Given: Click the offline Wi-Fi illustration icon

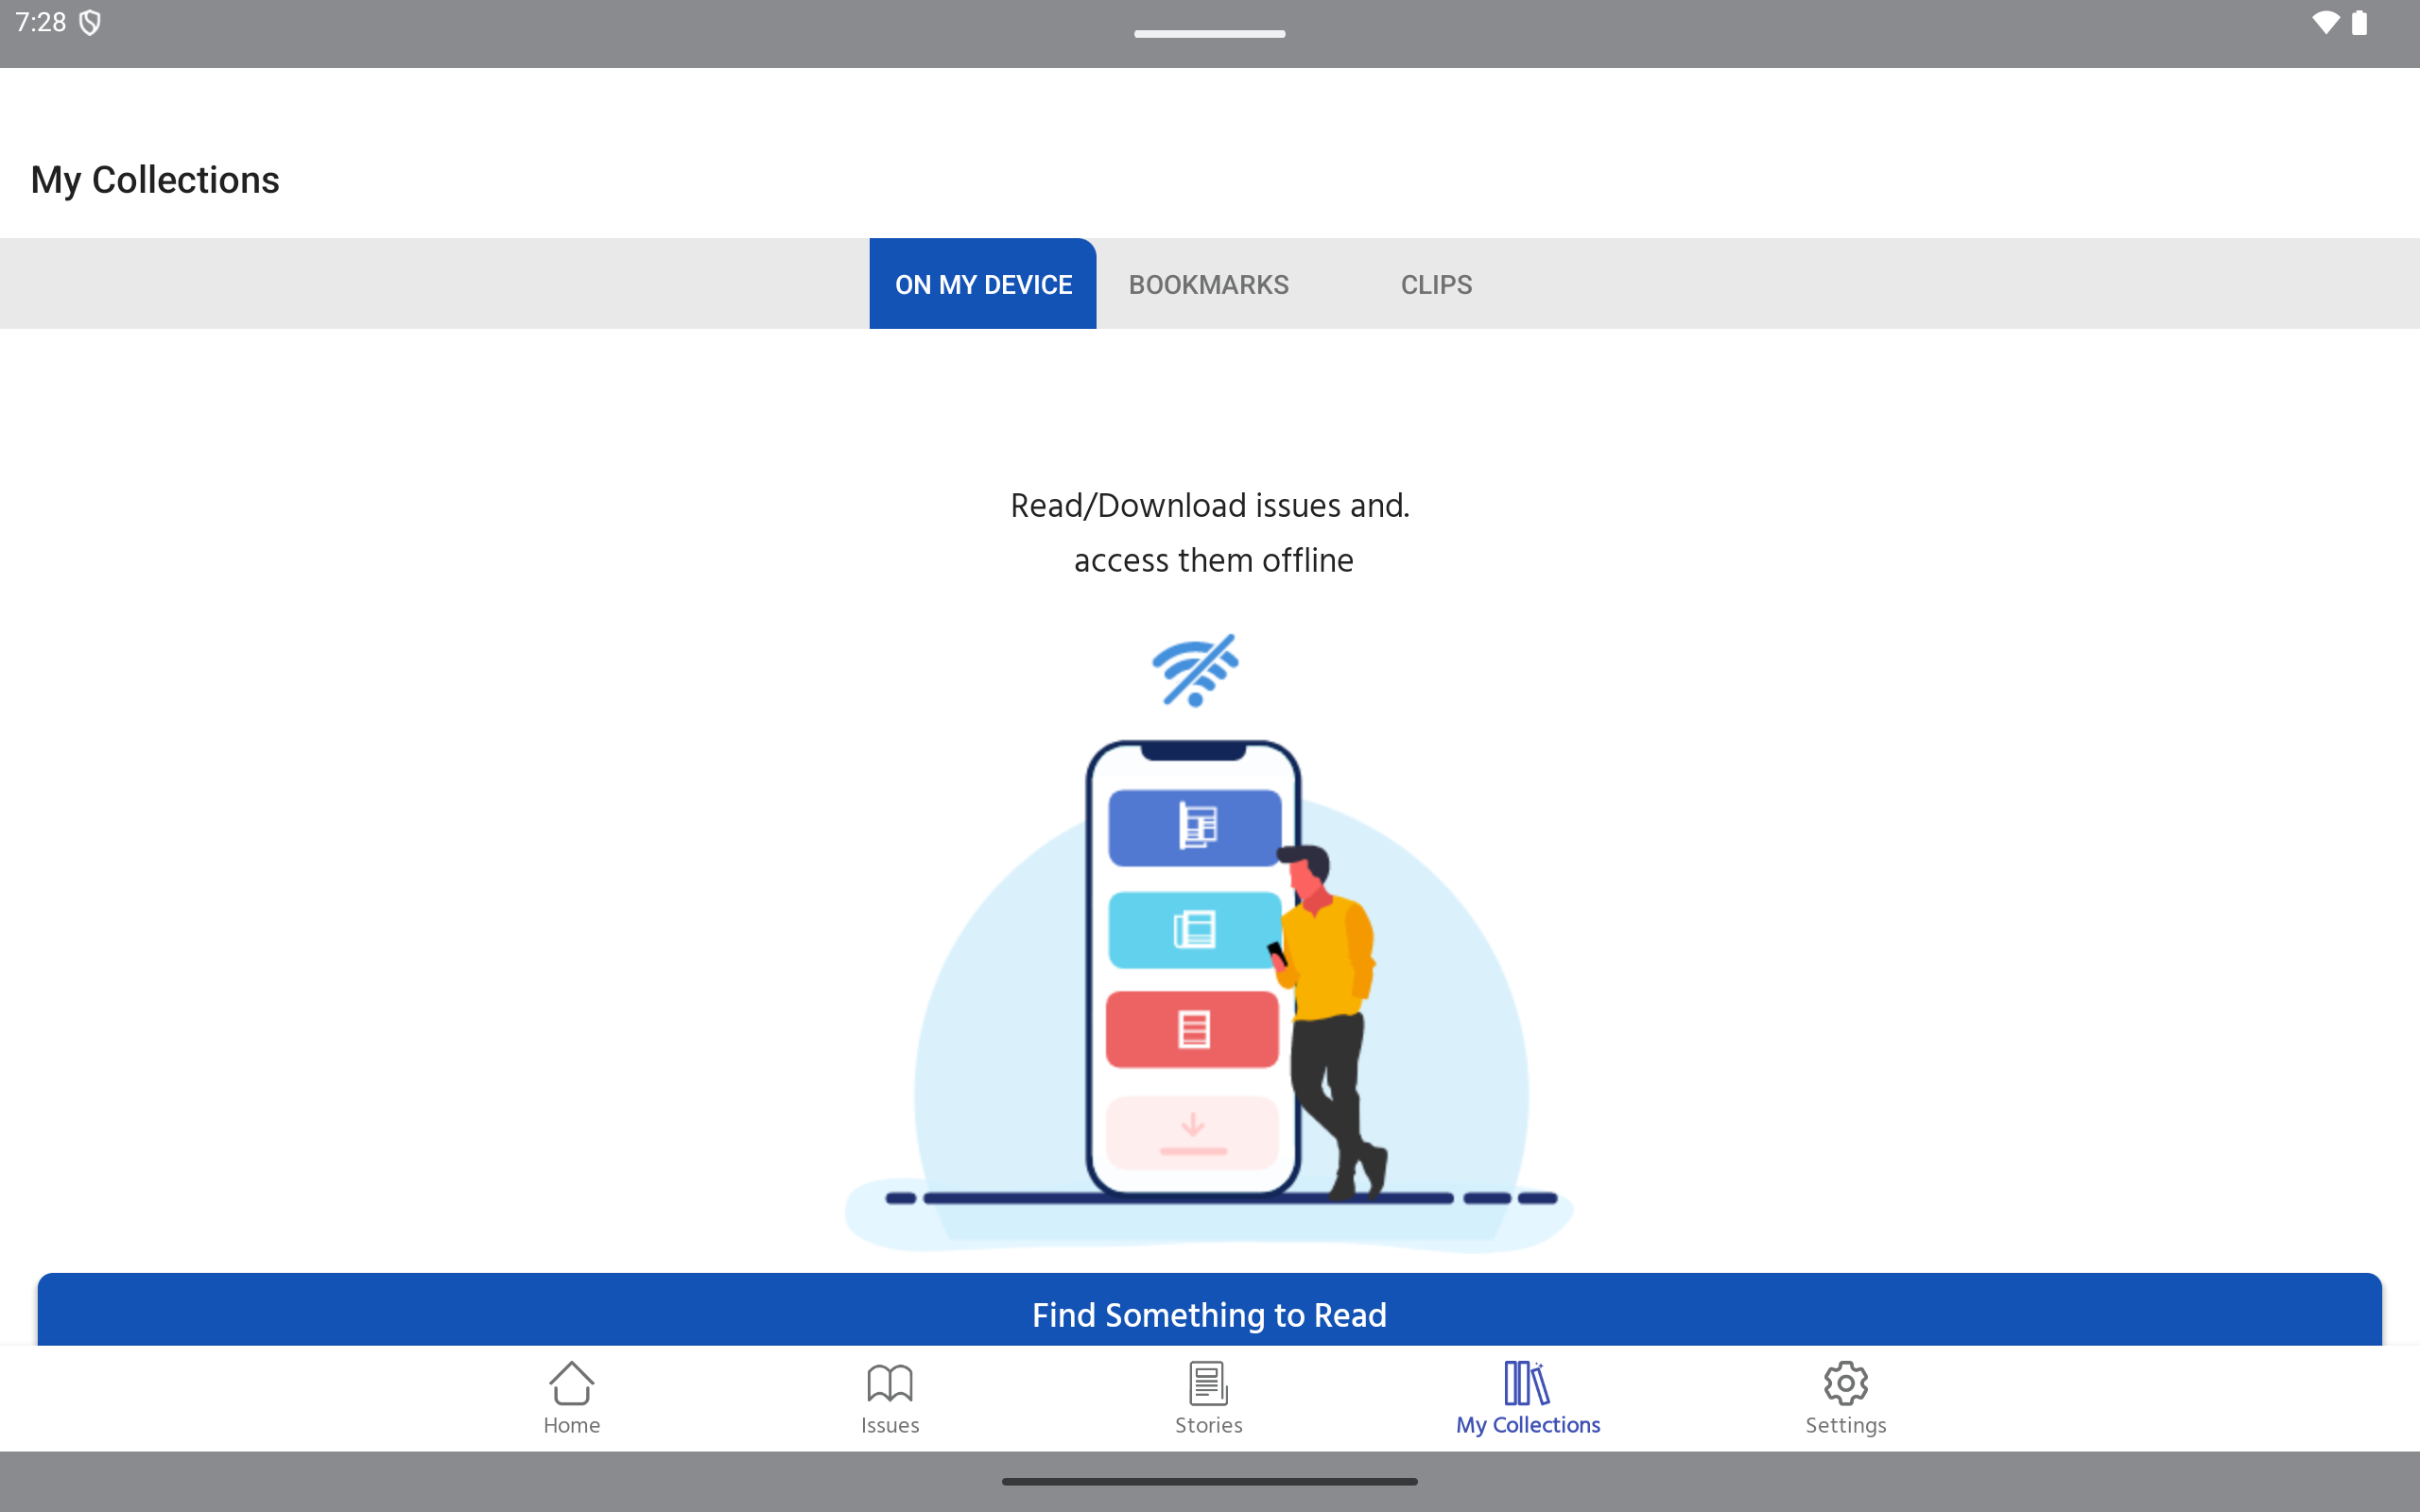Looking at the screenshot, I should tap(1195, 670).
